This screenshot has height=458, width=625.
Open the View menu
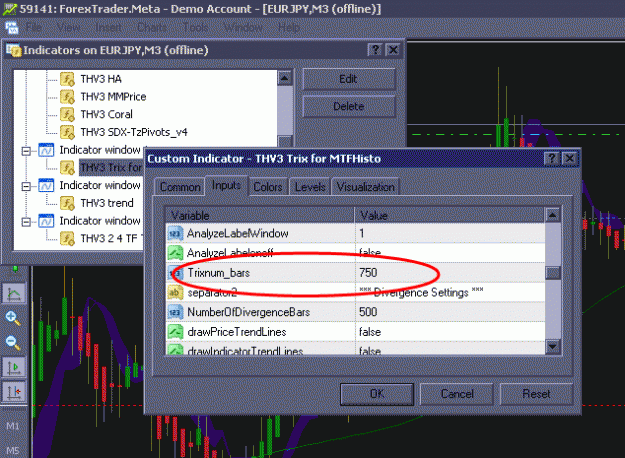(x=68, y=28)
